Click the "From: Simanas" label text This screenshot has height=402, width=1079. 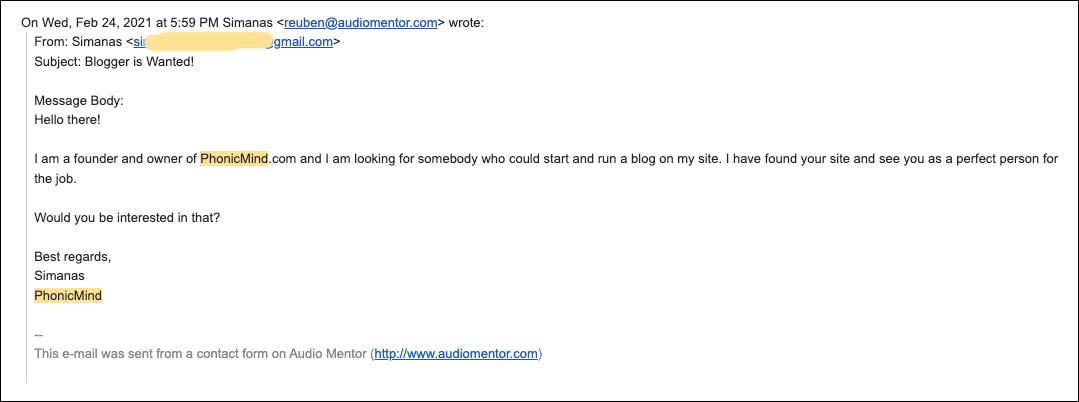click(x=78, y=42)
